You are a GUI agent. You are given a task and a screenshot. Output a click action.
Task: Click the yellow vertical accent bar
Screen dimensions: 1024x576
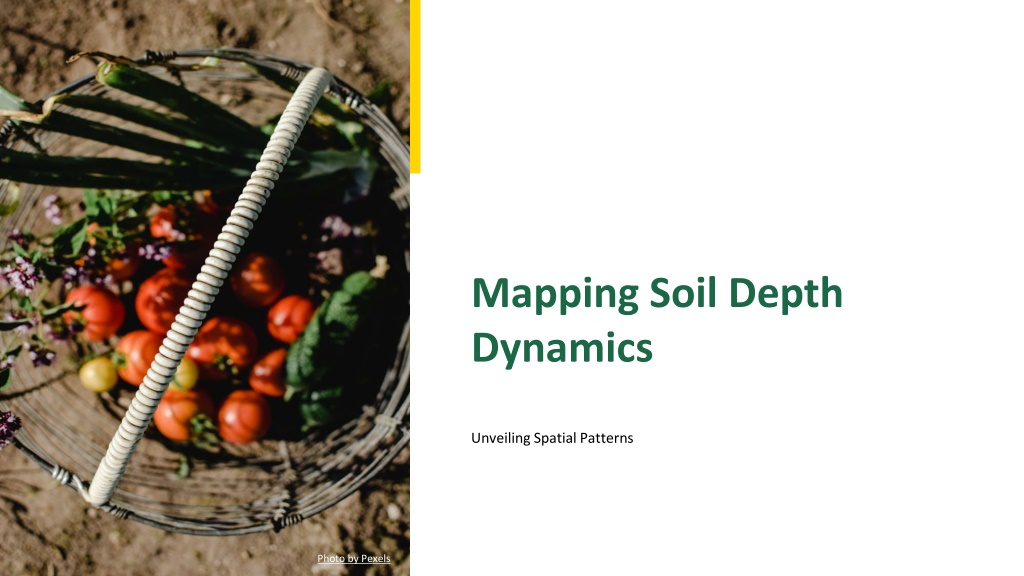point(415,86)
